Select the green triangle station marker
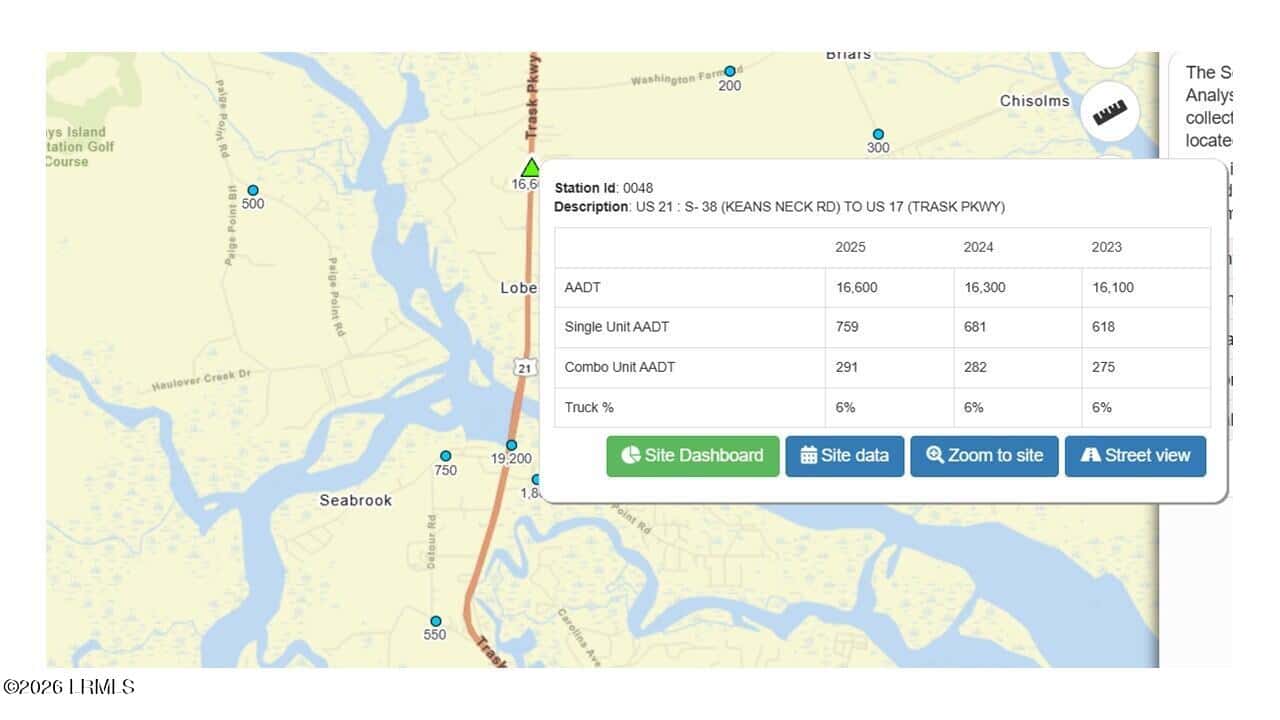The height and width of the screenshot is (720, 1280). click(531, 167)
